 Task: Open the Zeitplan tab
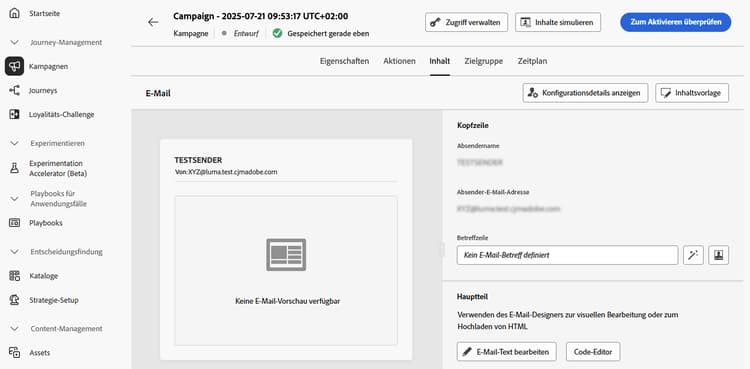[x=532, y=61]
